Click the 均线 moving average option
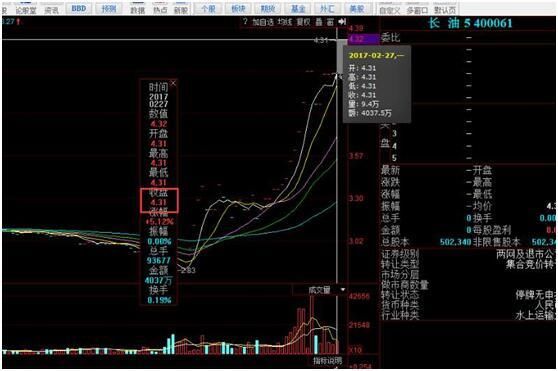This screenshot has width=558, height=371. point(285,22)
